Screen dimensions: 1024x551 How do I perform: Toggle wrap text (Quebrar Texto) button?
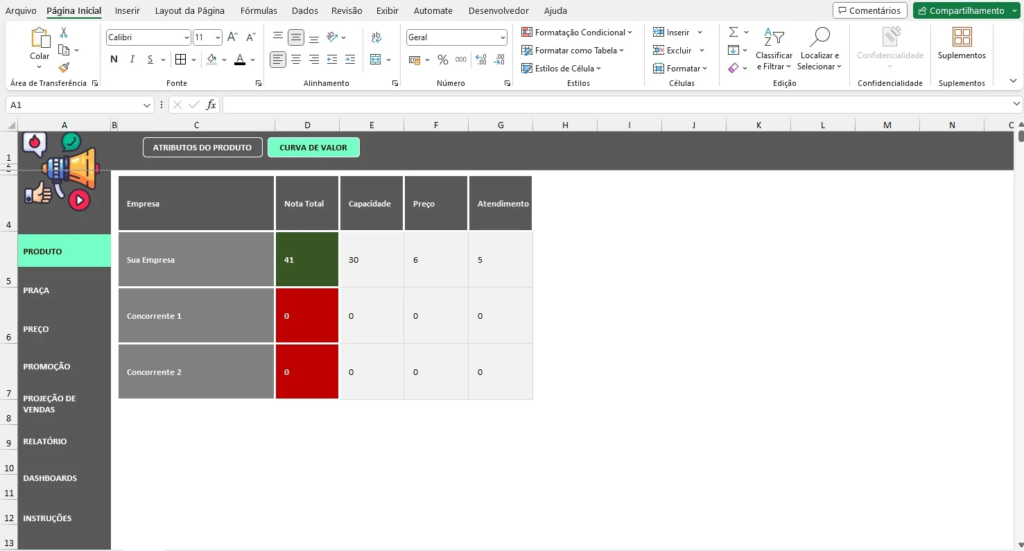(x=376, y=37)
